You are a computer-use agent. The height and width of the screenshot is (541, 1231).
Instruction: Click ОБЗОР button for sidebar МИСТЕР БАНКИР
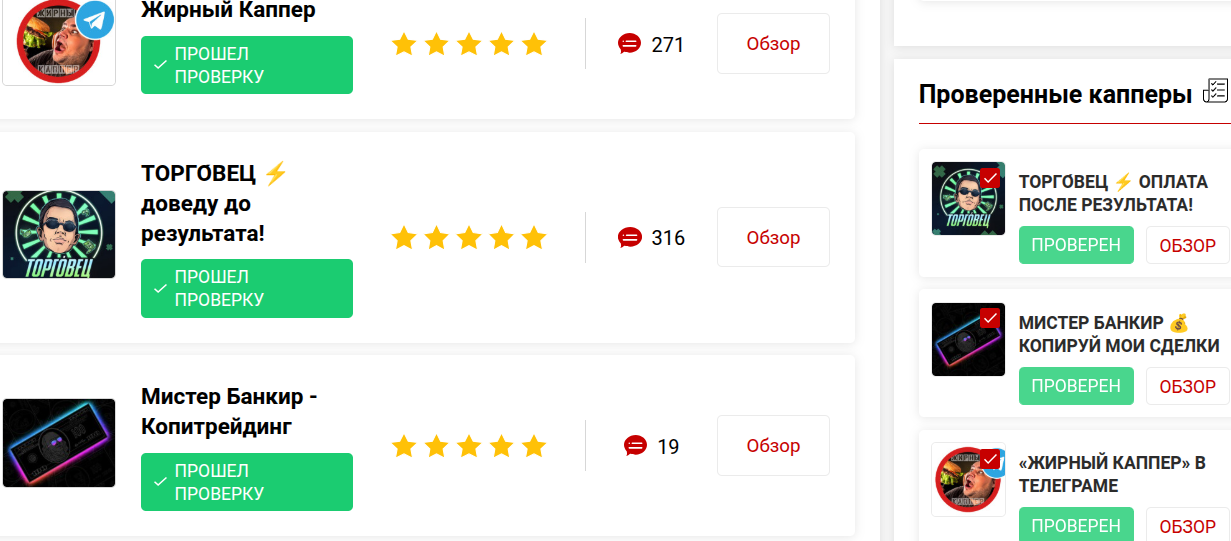coord(1188,386)
